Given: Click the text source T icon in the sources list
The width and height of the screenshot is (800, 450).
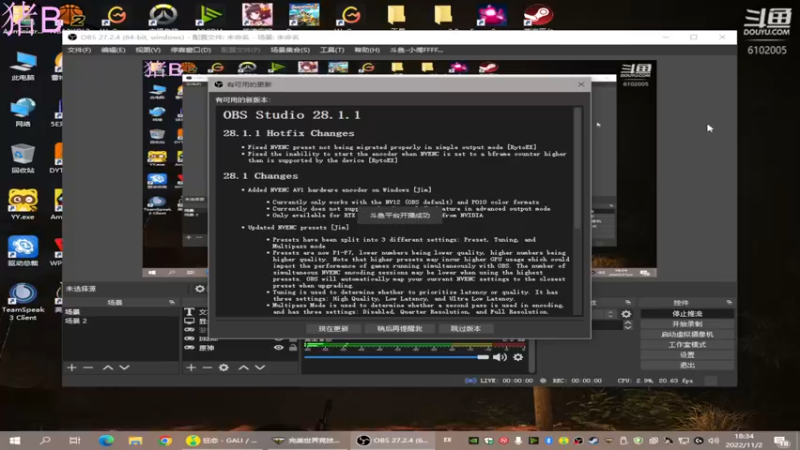Looking at the screenshot, I should pyautogui.click(x=189, y=312).
